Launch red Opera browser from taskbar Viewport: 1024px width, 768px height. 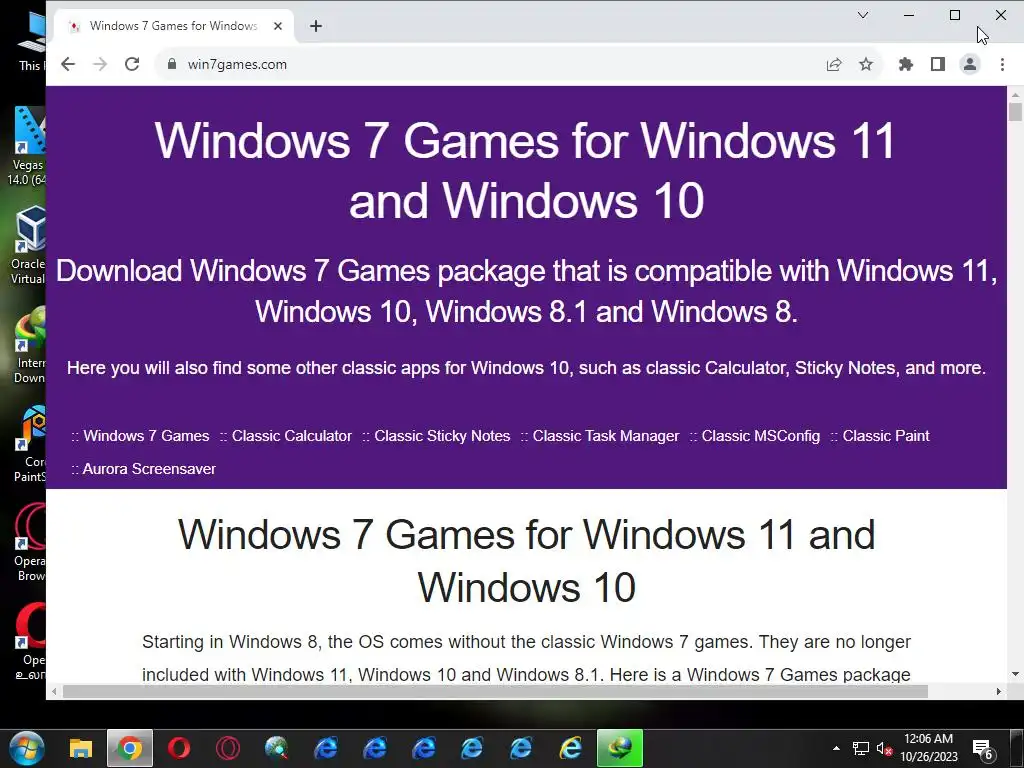[179, 748]
